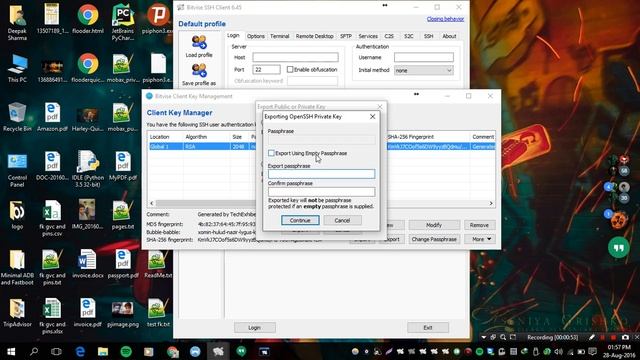
Task: Select the fk gvc and pins.xlsx file
Action: 52,316
